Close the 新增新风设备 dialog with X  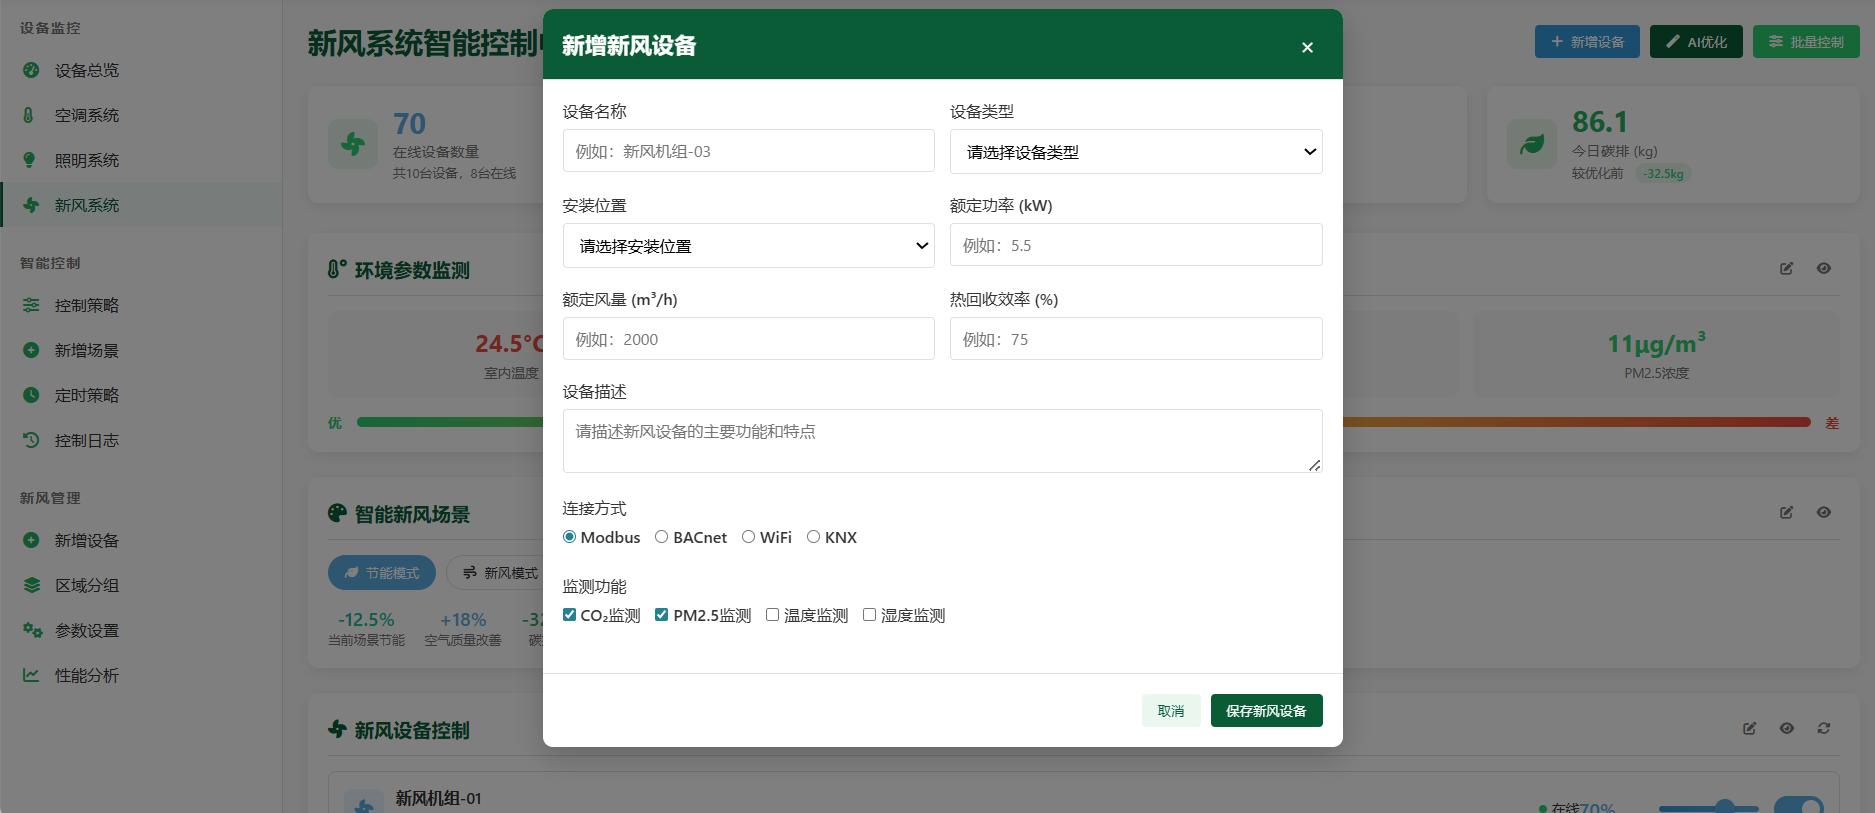click(1307, 47)
